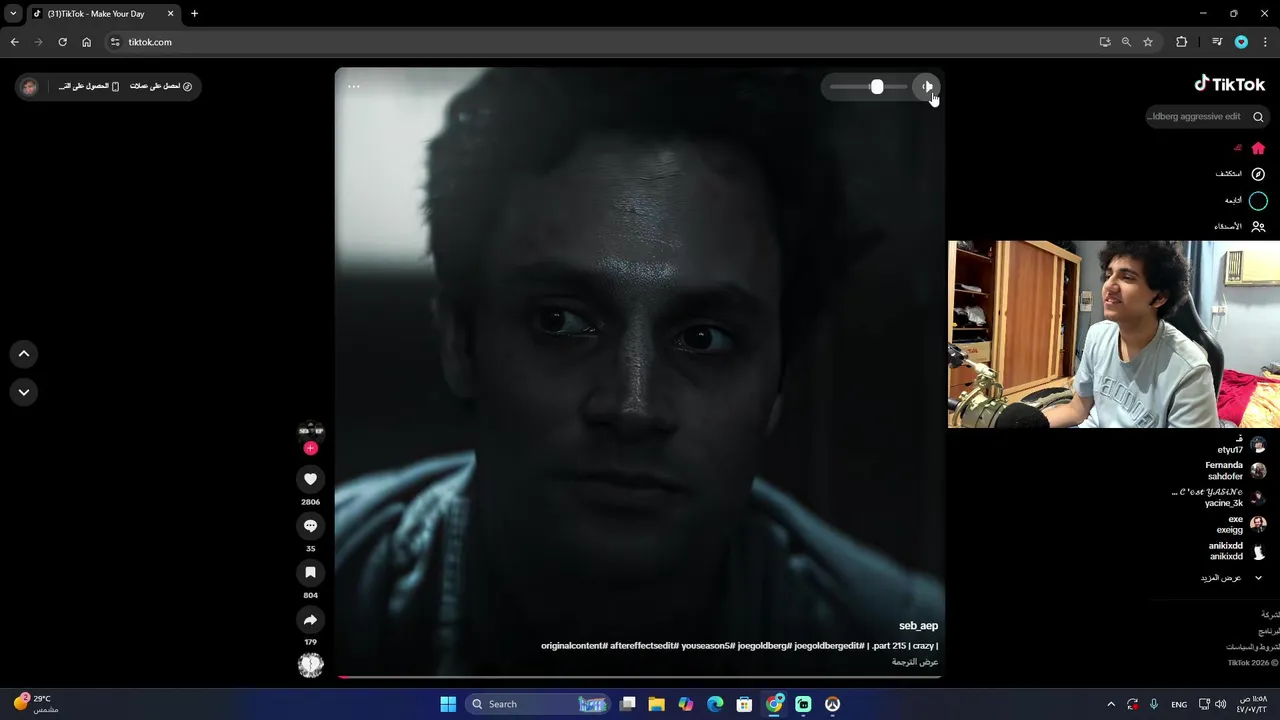Open Microsoft Store from the taskbar

[744, 704]
